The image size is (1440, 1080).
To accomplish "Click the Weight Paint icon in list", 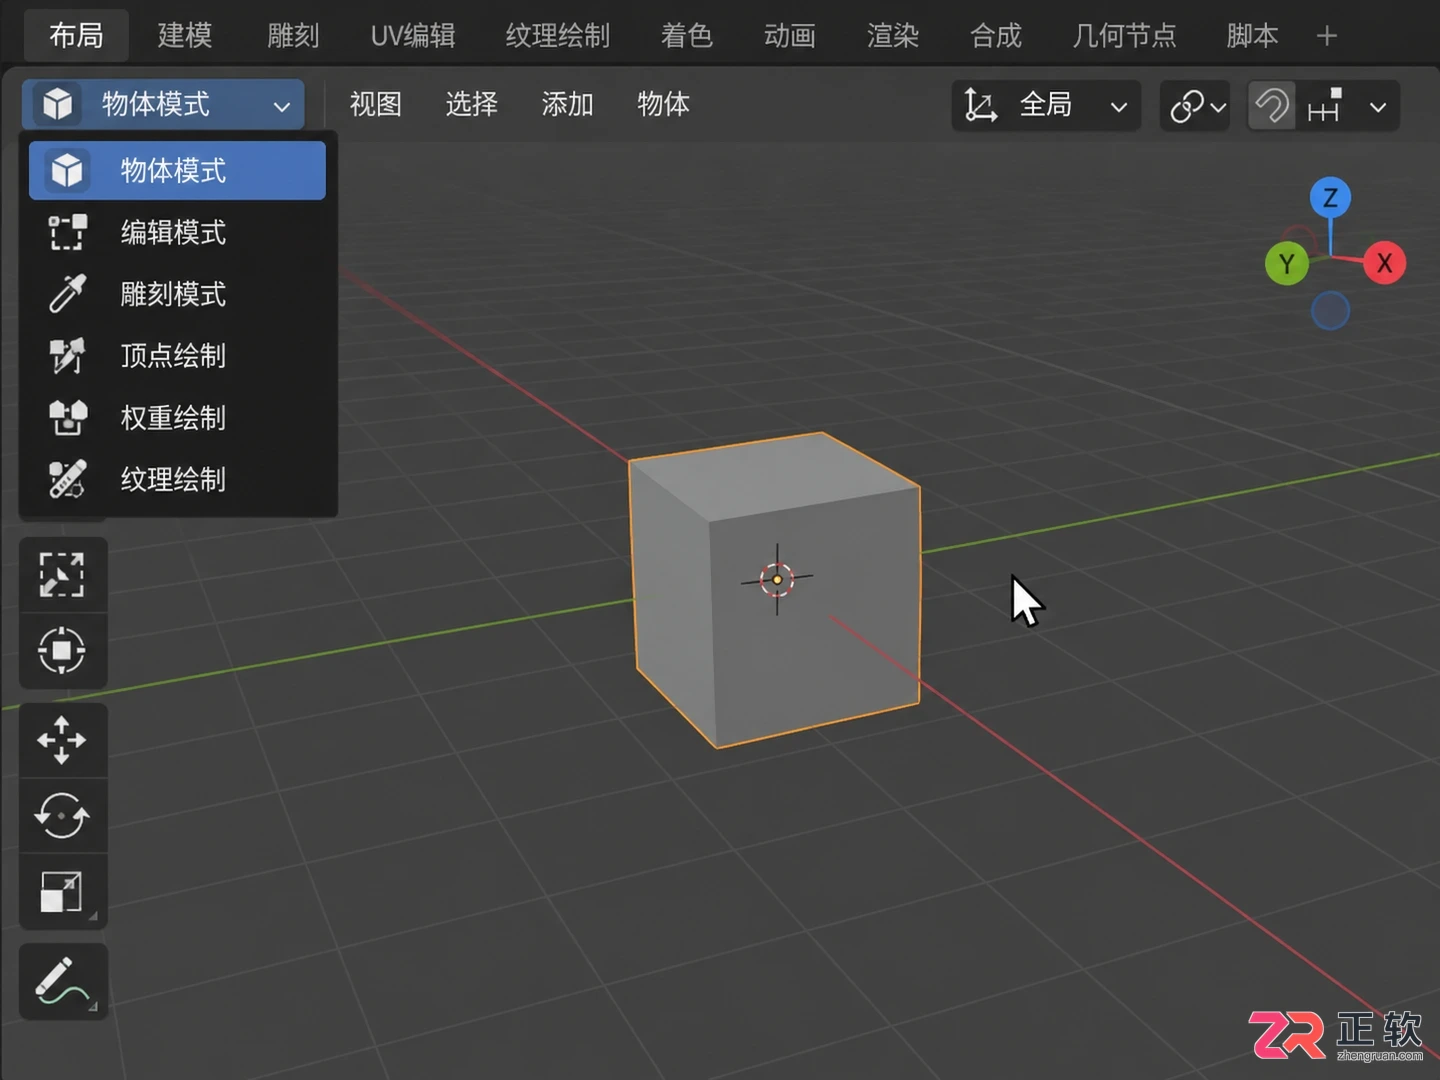I will click(68, 418).
